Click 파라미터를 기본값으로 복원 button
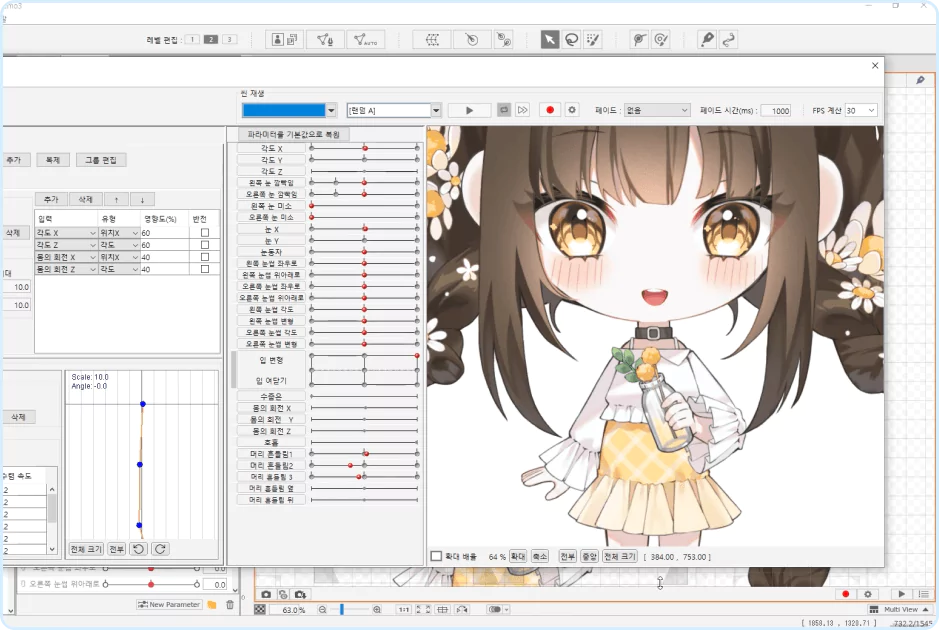Viewport: 939px width, 630px height. tap(293, 134)
